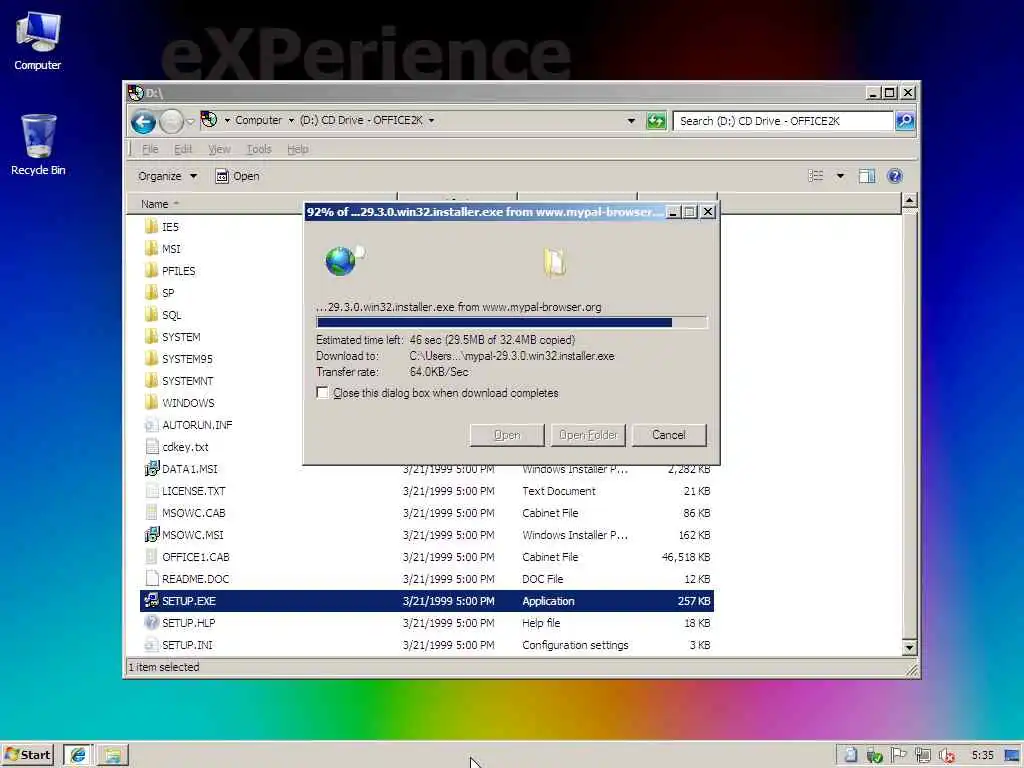This screenshot has height=768, width=1024.
Task: Click the download progress bar
Action: [x=511, y=322]
